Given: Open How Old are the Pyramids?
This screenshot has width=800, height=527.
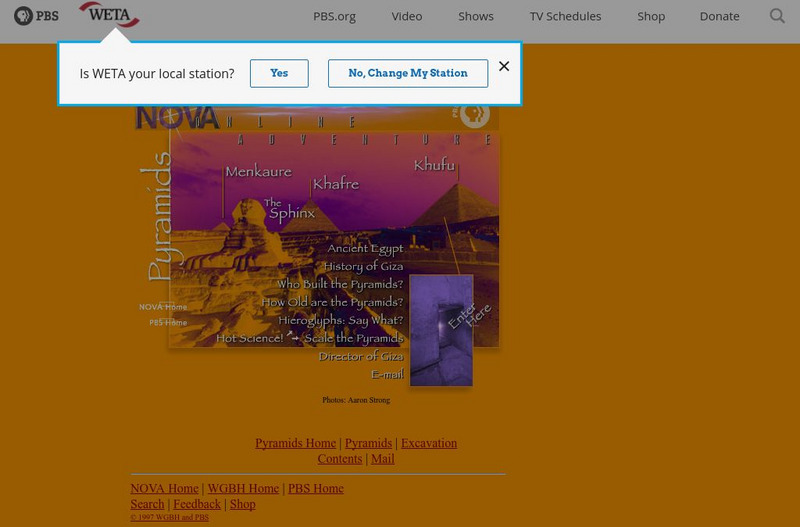Looking at the screenshot, I should pos(332,303).
